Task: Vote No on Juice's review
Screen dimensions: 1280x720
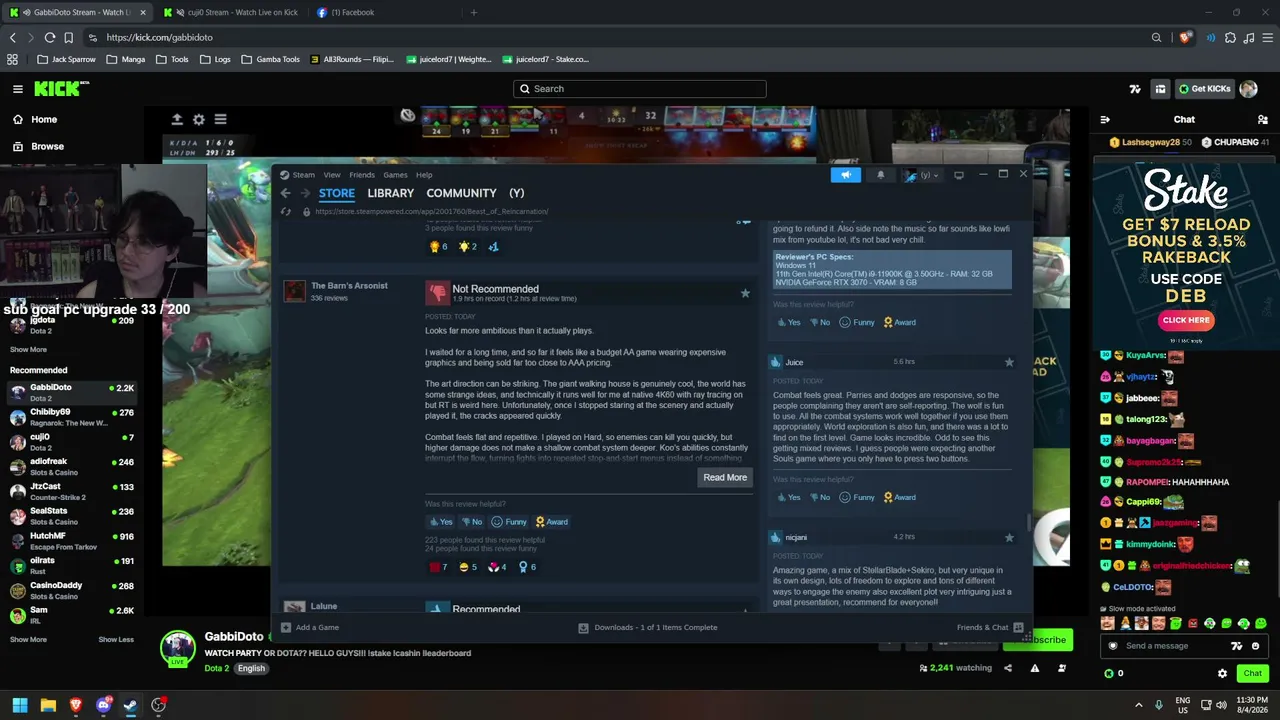Action: (819, 497)
